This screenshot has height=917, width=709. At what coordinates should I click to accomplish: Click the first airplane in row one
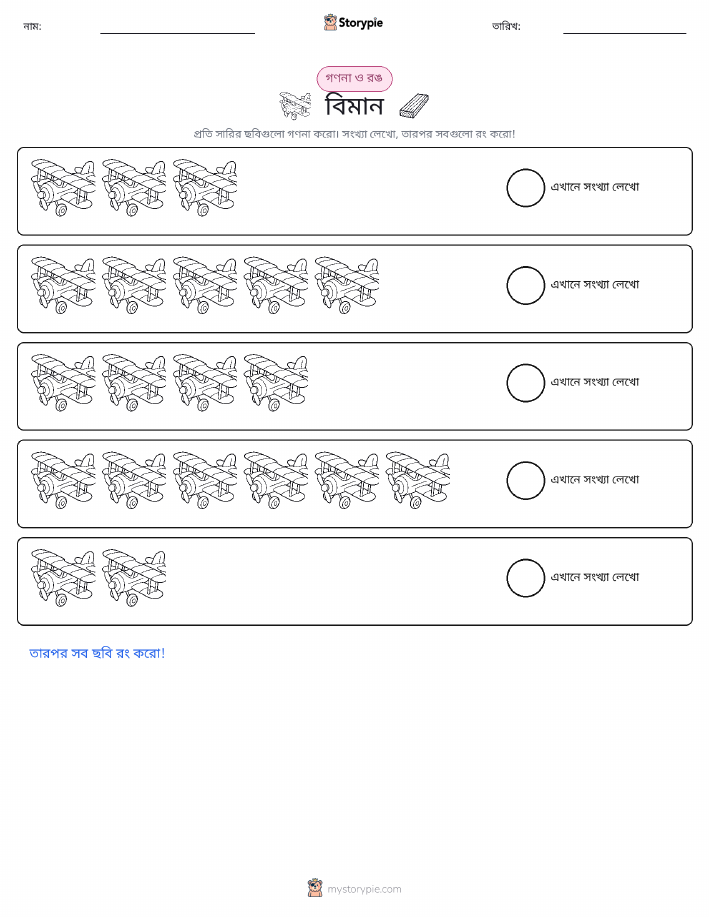point(63,187)
